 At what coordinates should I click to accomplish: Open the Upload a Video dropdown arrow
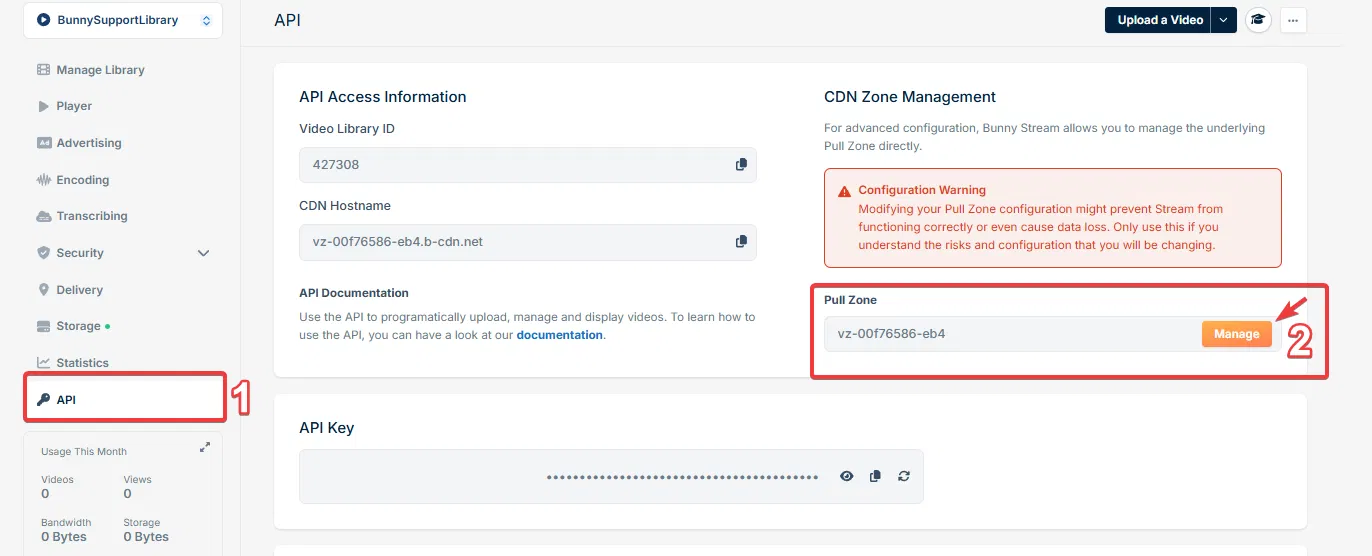click(x=1224, y=20)
